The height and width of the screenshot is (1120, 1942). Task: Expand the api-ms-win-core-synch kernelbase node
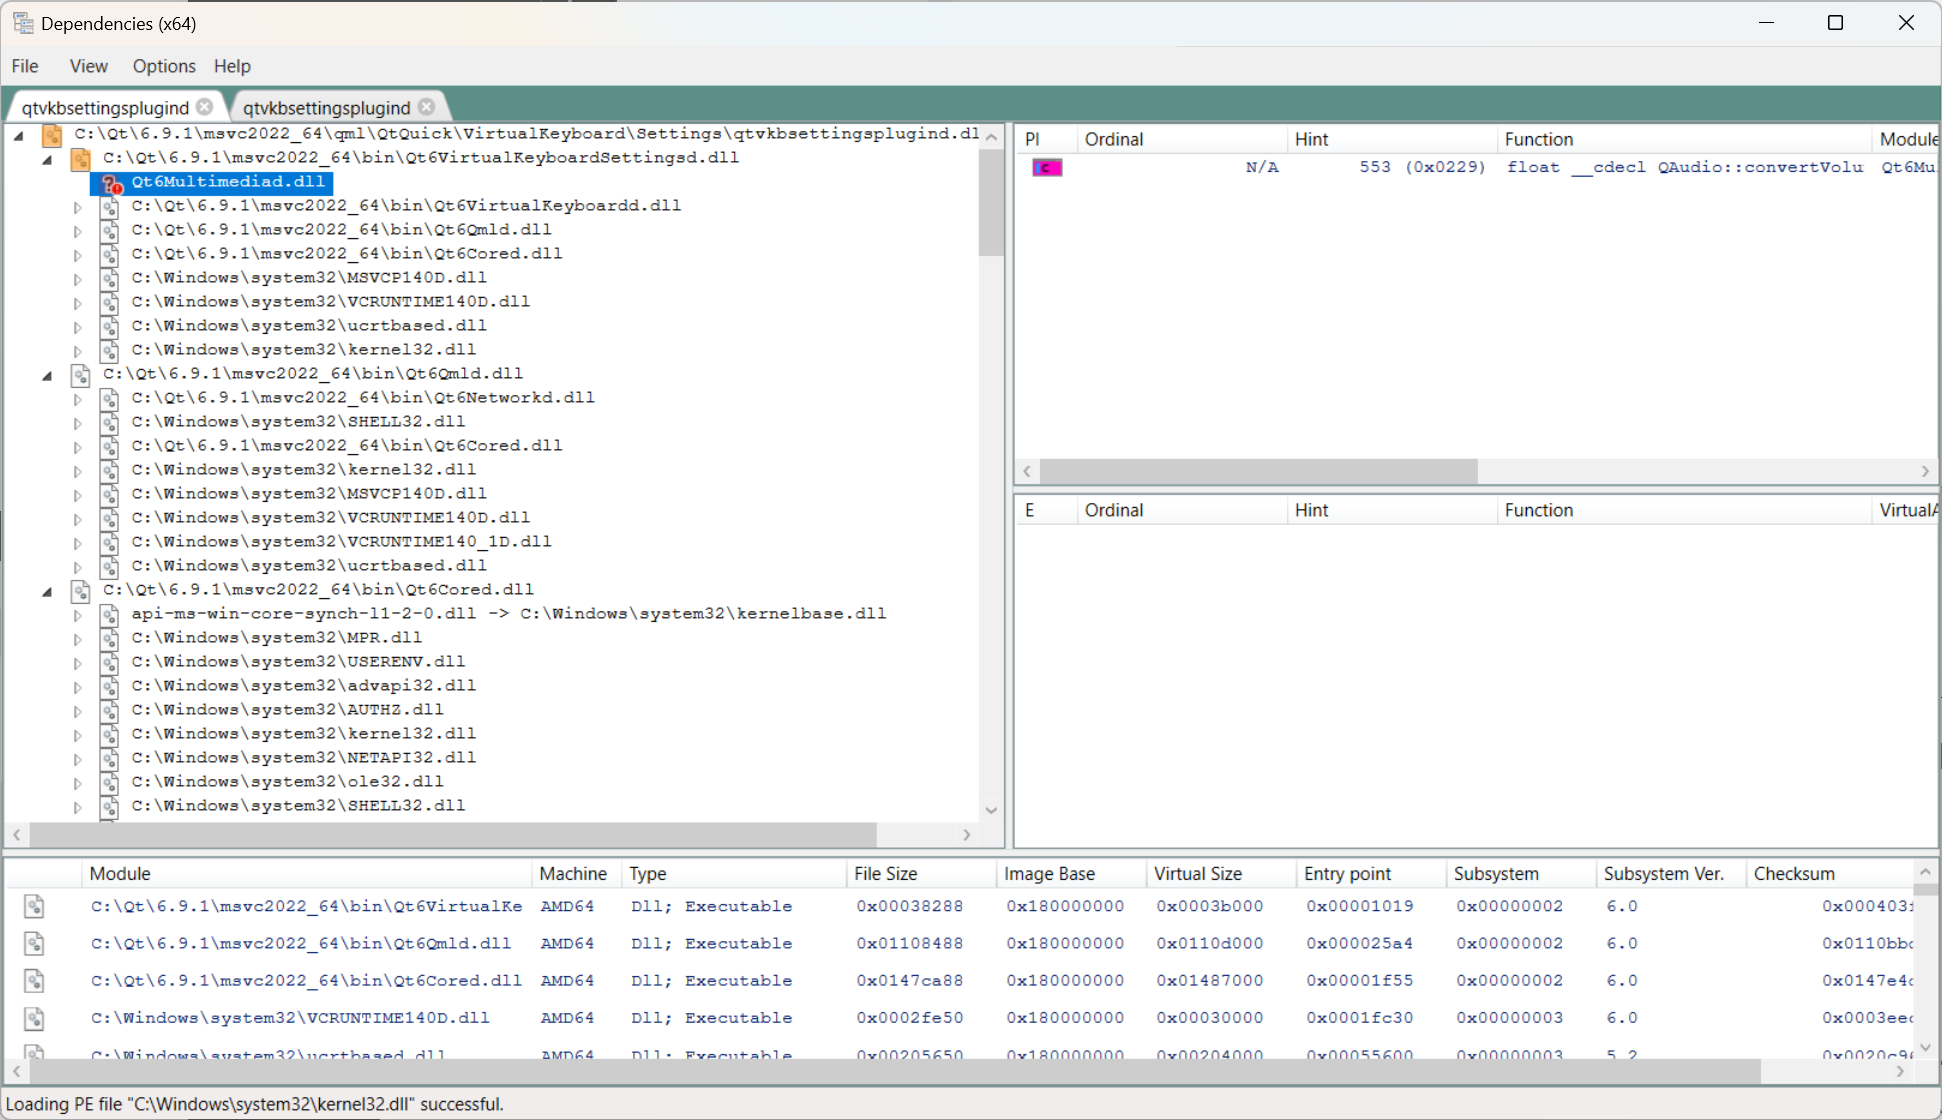coord(77,615)
